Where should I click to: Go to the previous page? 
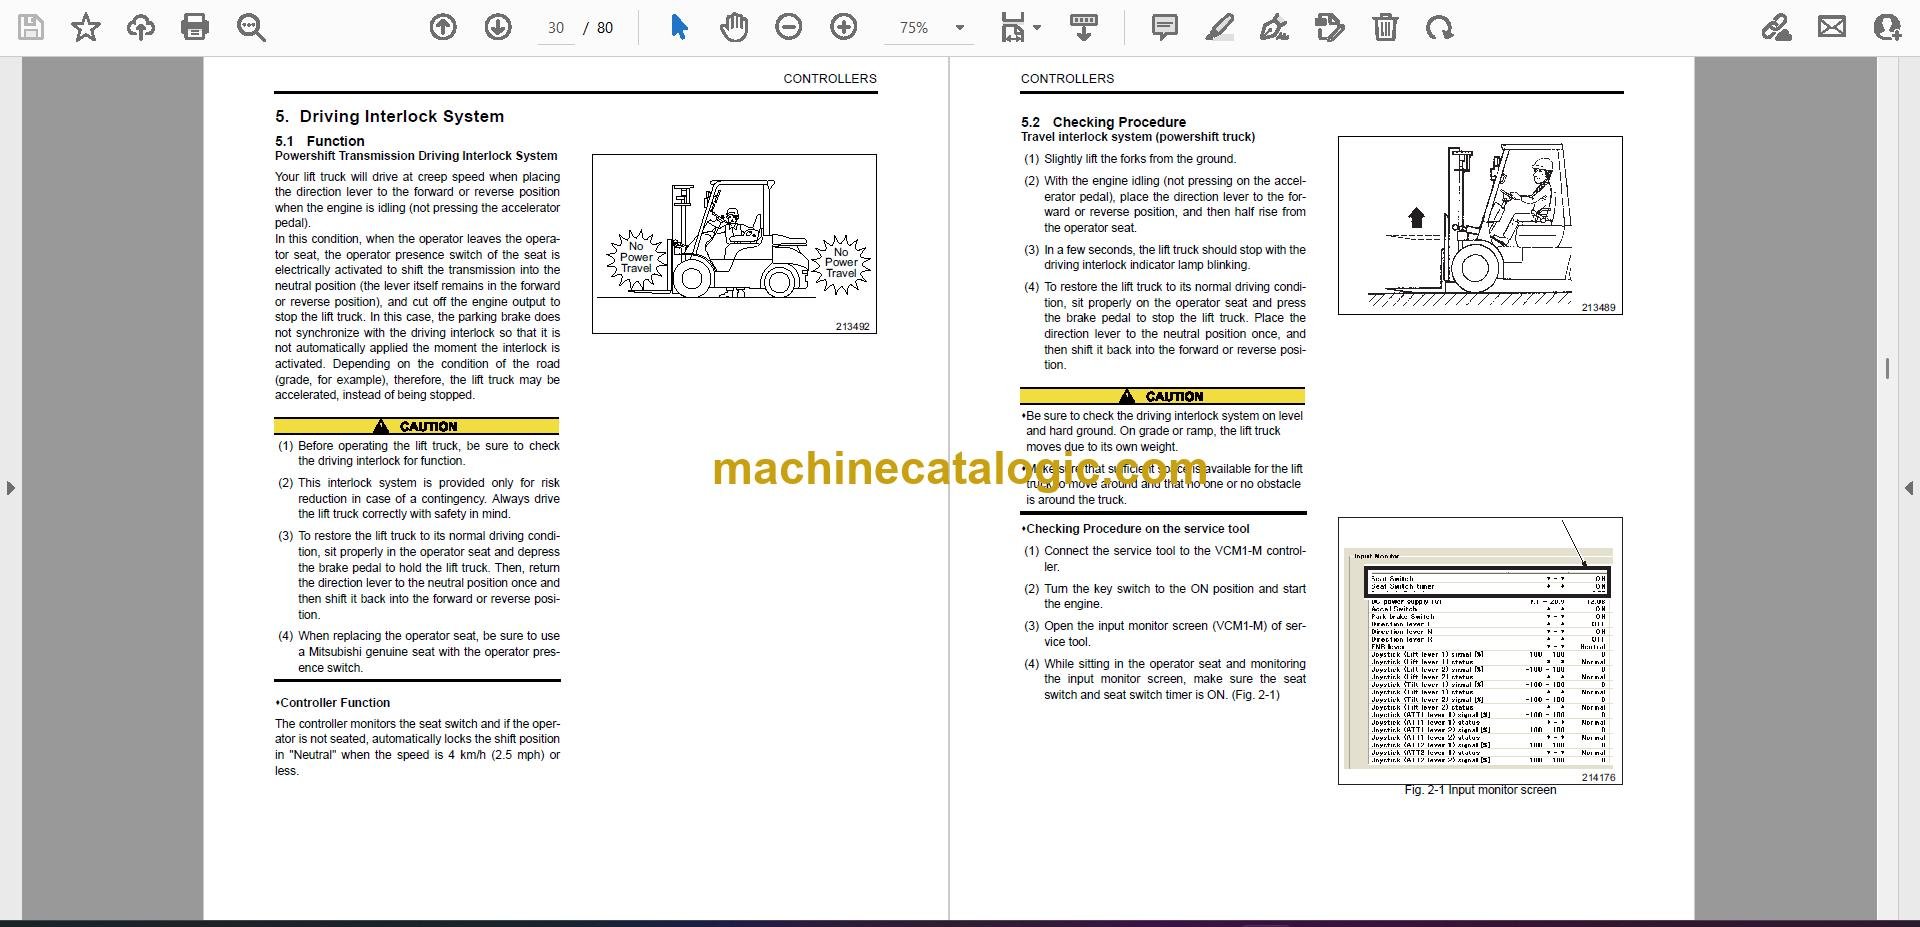click(x=443, y=28)
